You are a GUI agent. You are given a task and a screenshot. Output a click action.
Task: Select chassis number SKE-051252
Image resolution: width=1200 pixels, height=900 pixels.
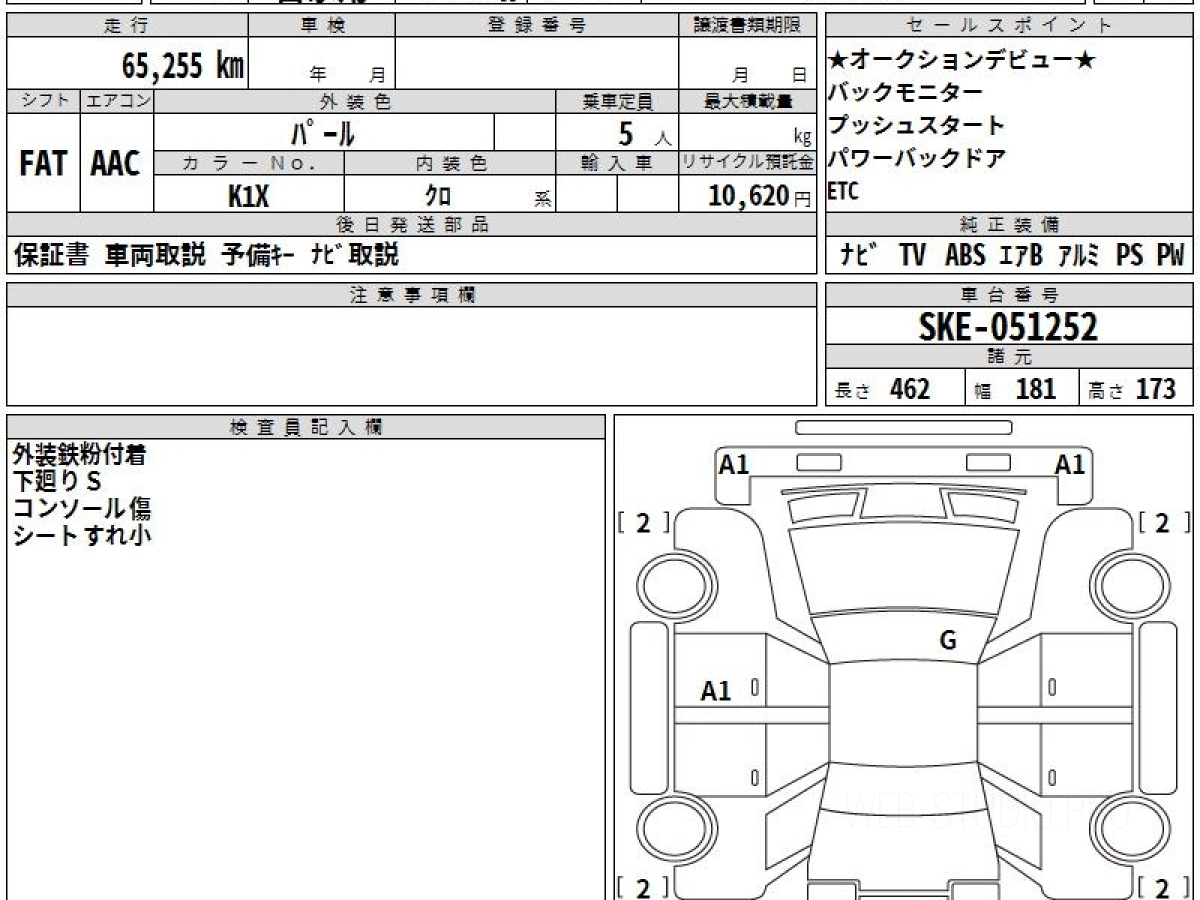pyautogui.click(x=1008, y=326)
